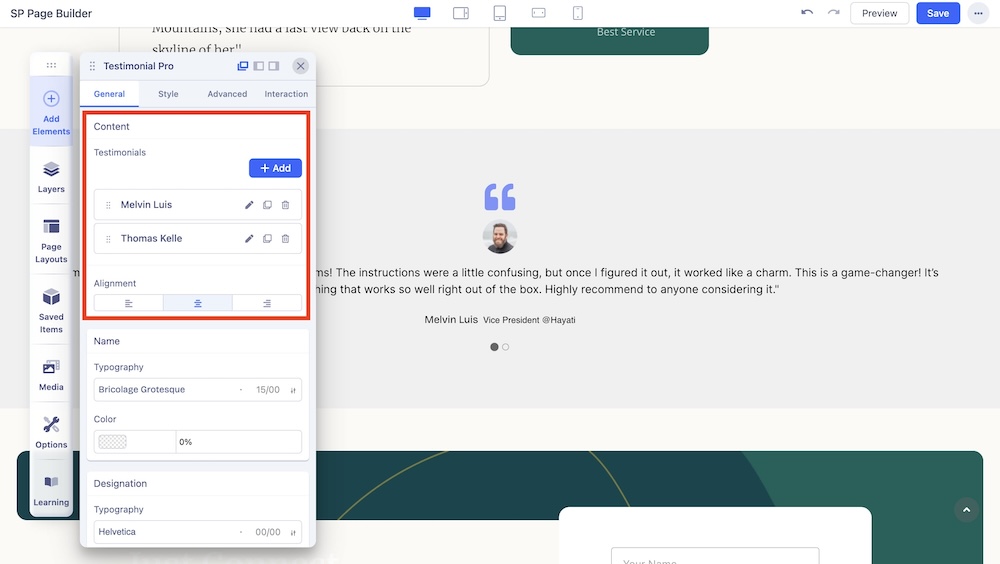Open the Name color swatch
The width and height of the screenshot is (1000, 564).
(x=113, y=442)
